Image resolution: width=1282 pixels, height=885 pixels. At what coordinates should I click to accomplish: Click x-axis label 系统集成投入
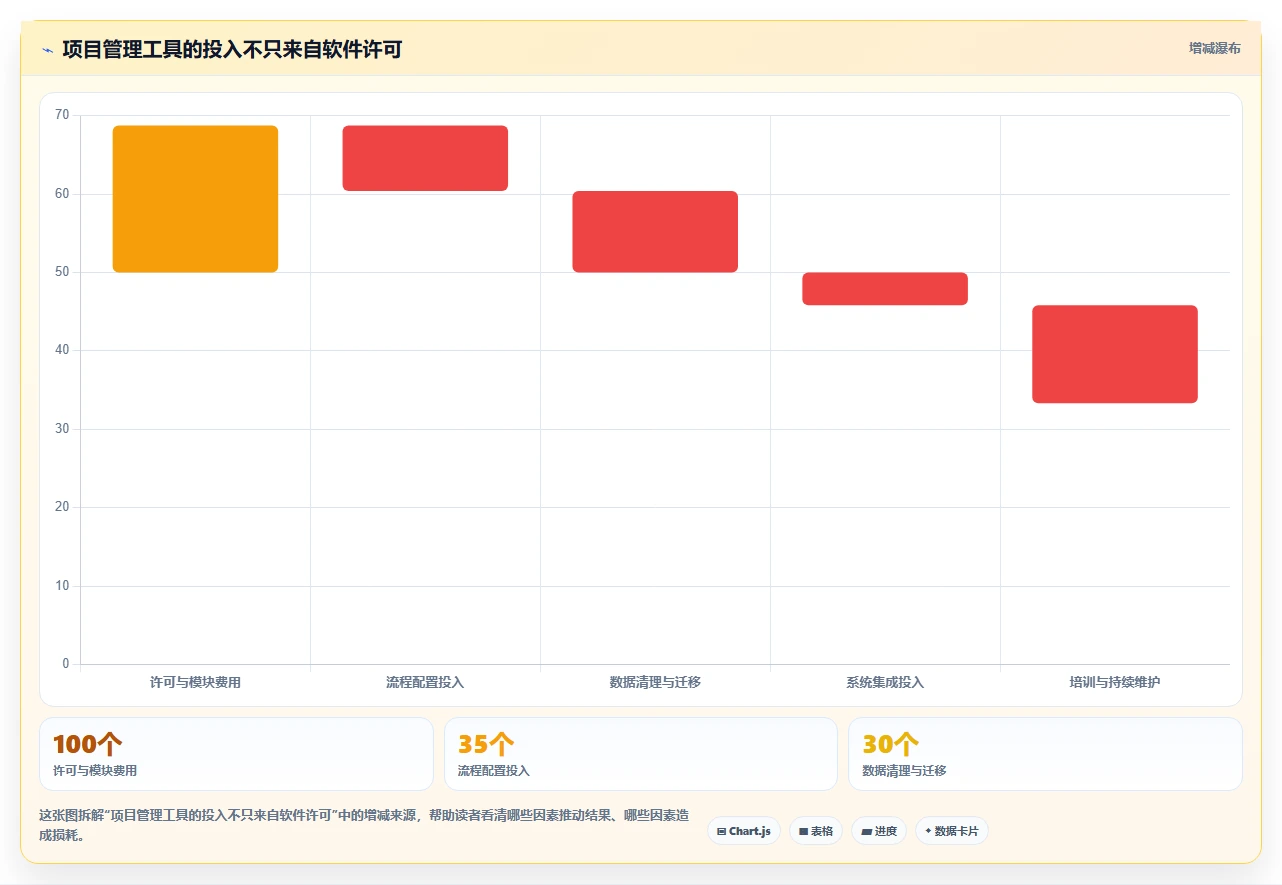click(885, 682)
